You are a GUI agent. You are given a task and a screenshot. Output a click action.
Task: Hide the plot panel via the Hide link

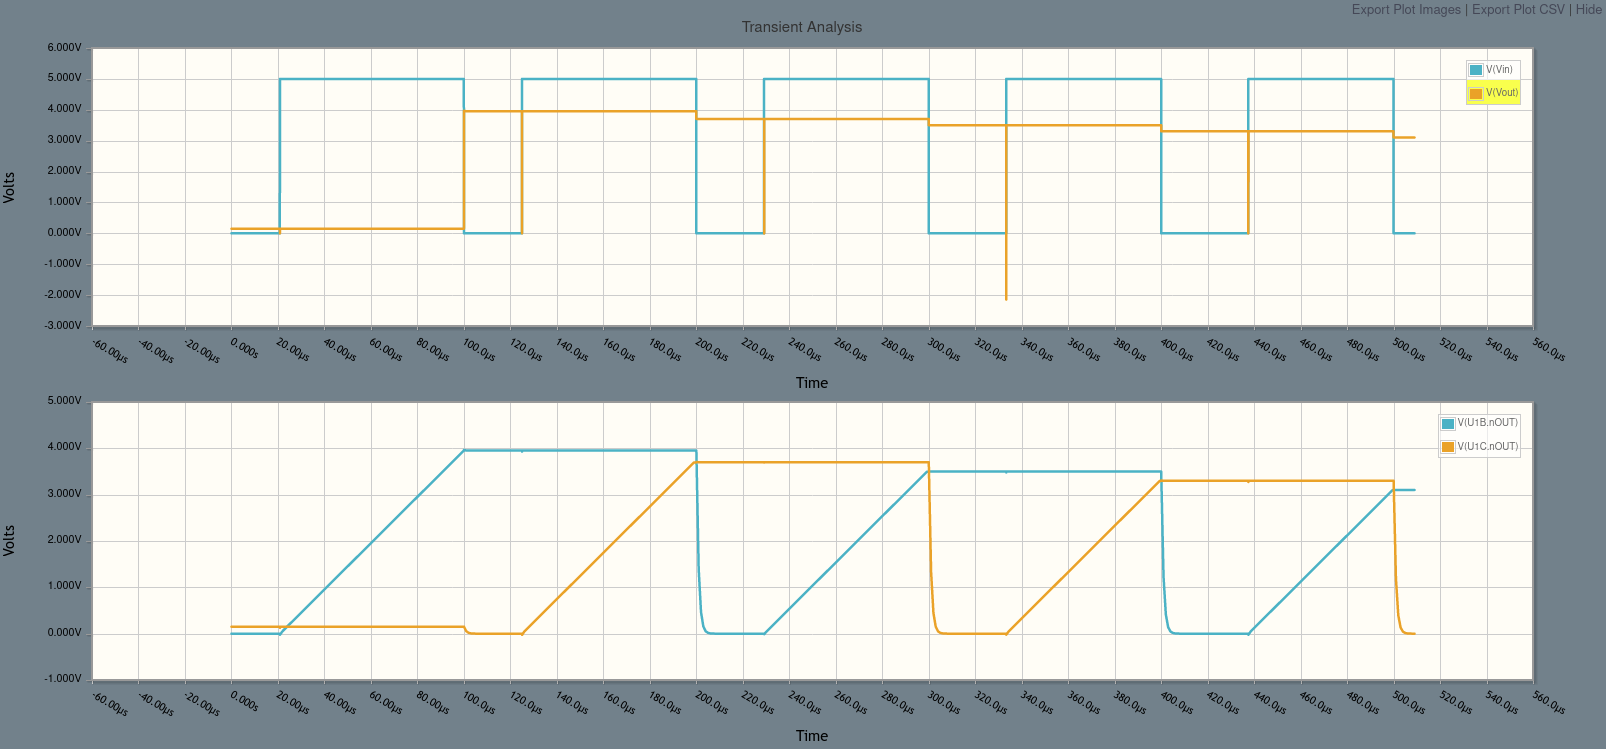tap(1589, 9)
